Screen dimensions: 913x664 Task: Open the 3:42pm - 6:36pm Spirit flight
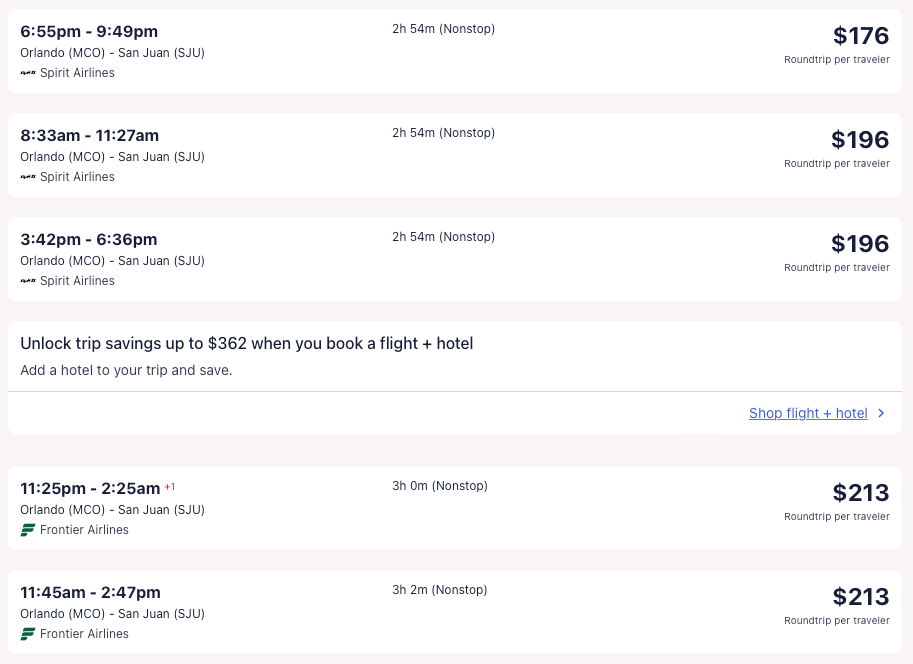[x=88, y=239]
